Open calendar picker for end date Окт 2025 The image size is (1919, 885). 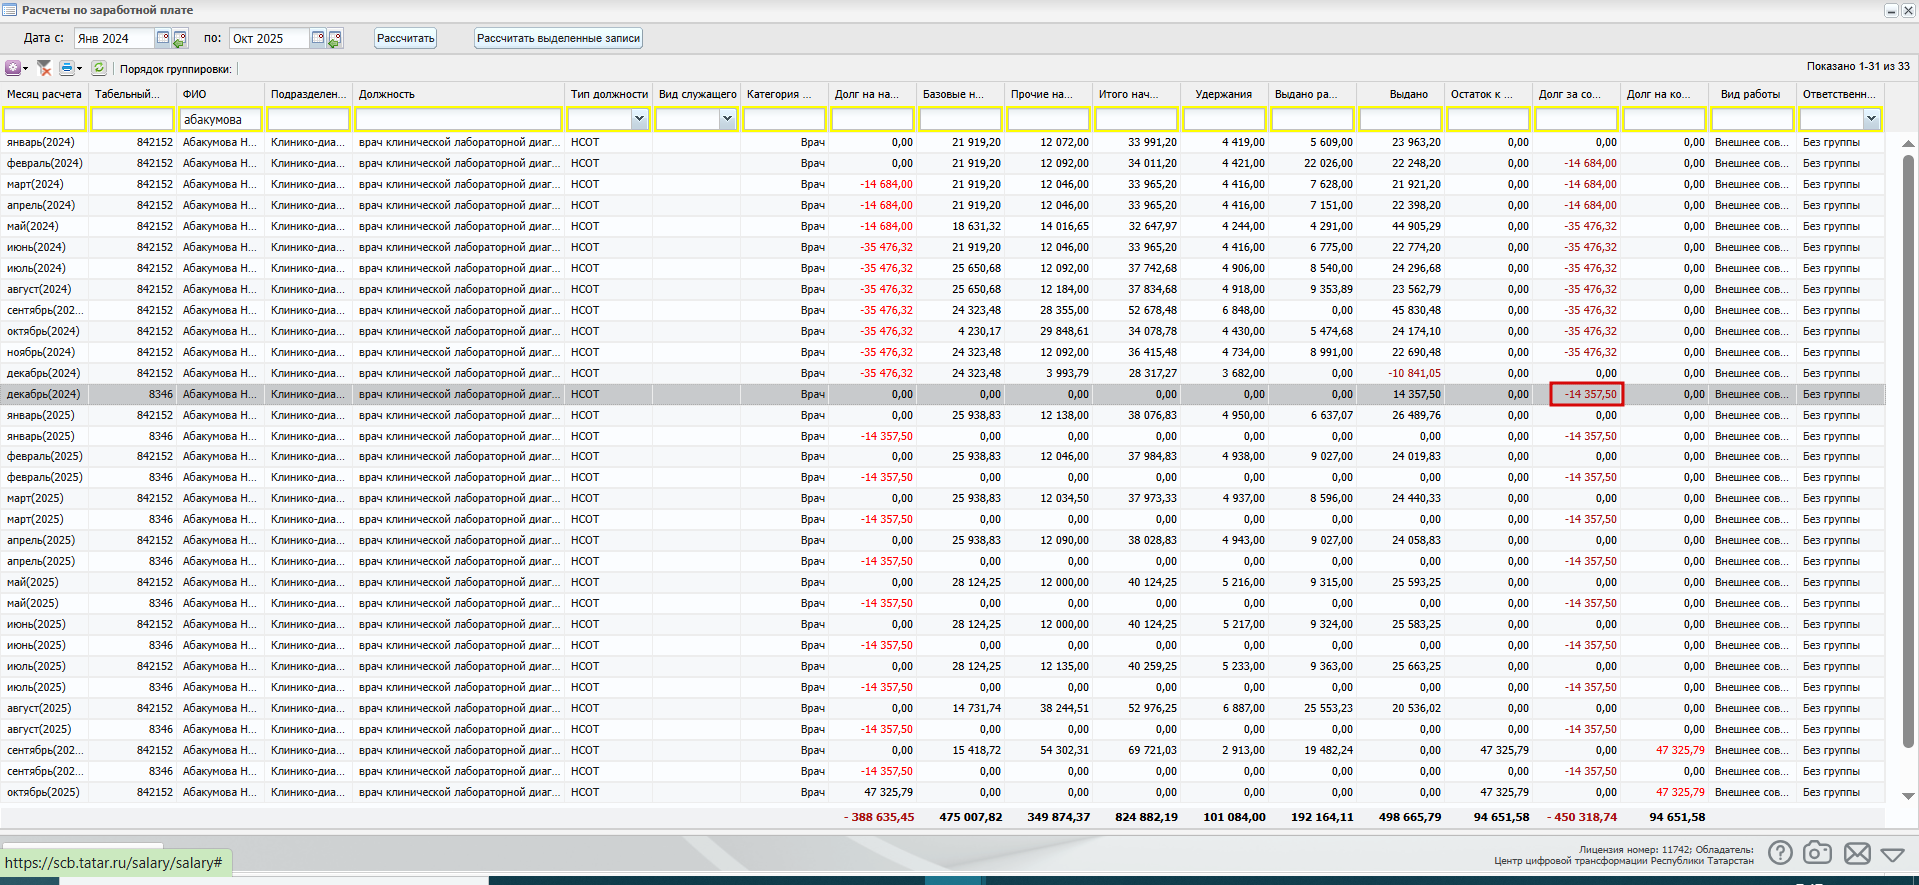(318, 38)
